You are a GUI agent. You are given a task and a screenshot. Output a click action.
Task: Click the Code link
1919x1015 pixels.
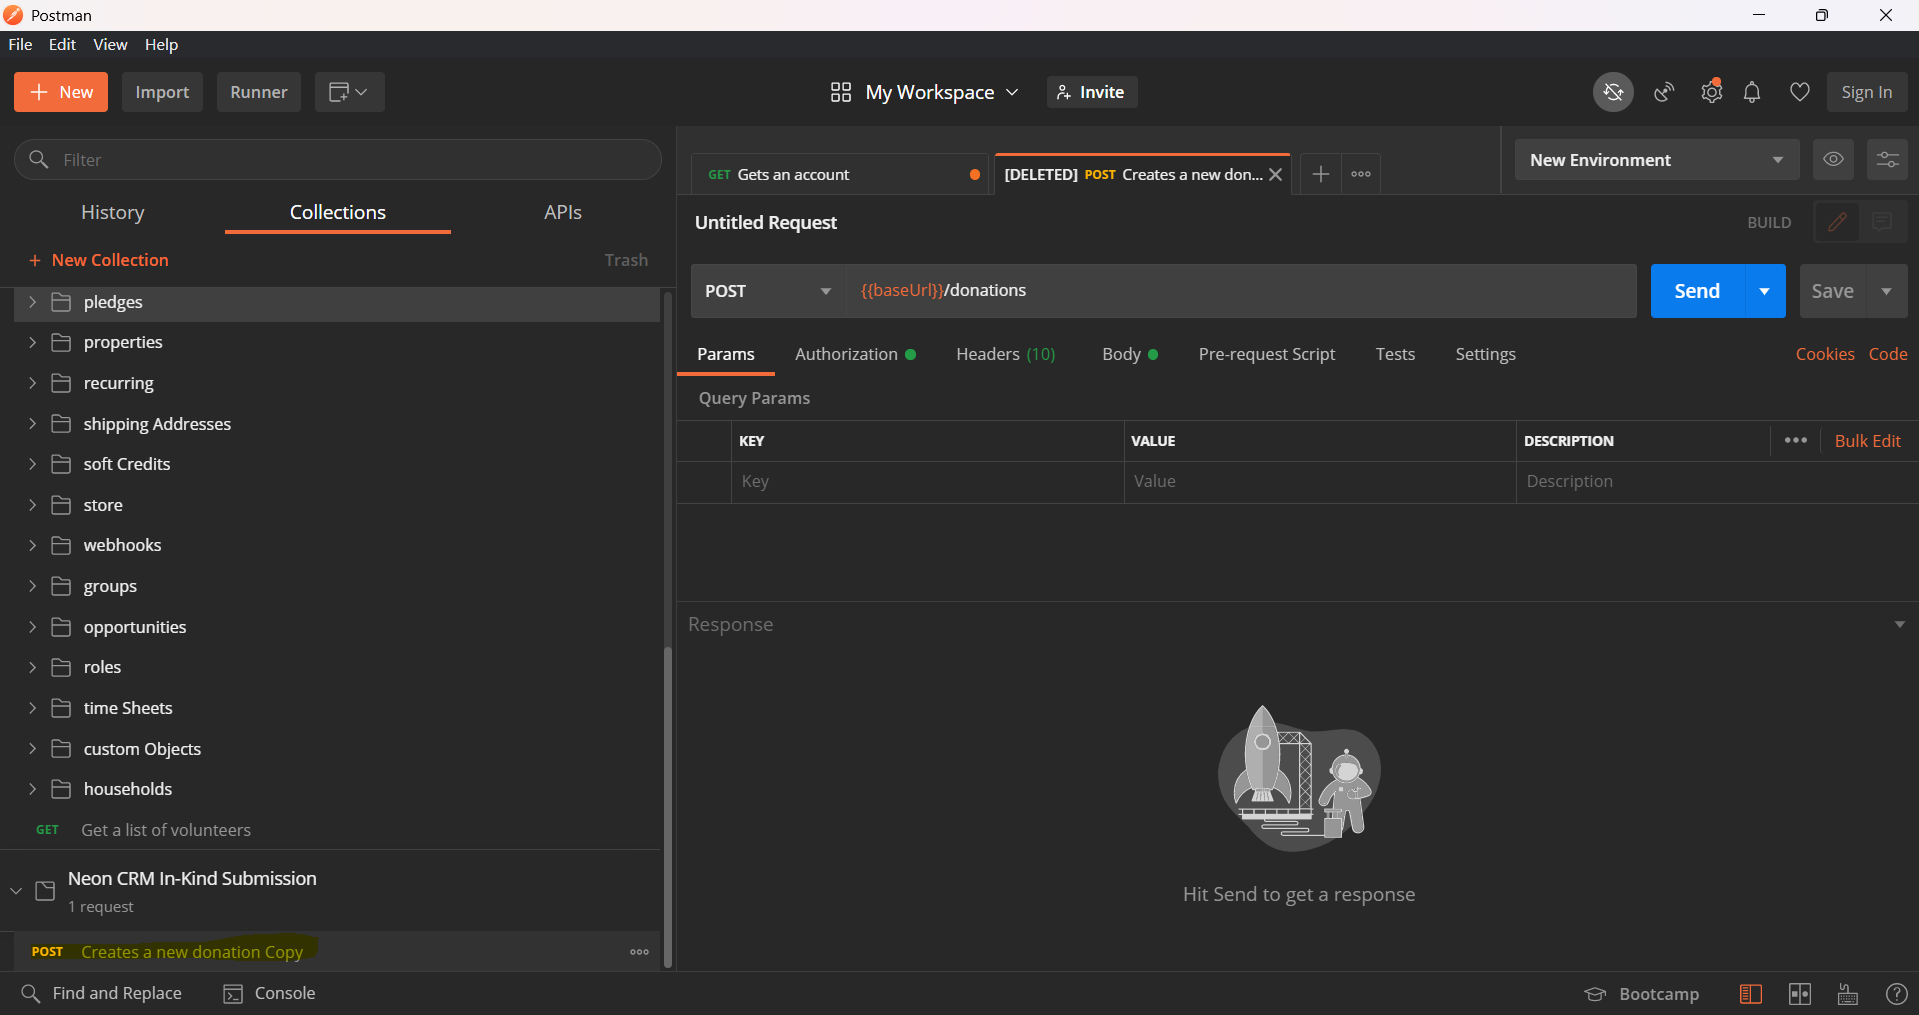1888,354
